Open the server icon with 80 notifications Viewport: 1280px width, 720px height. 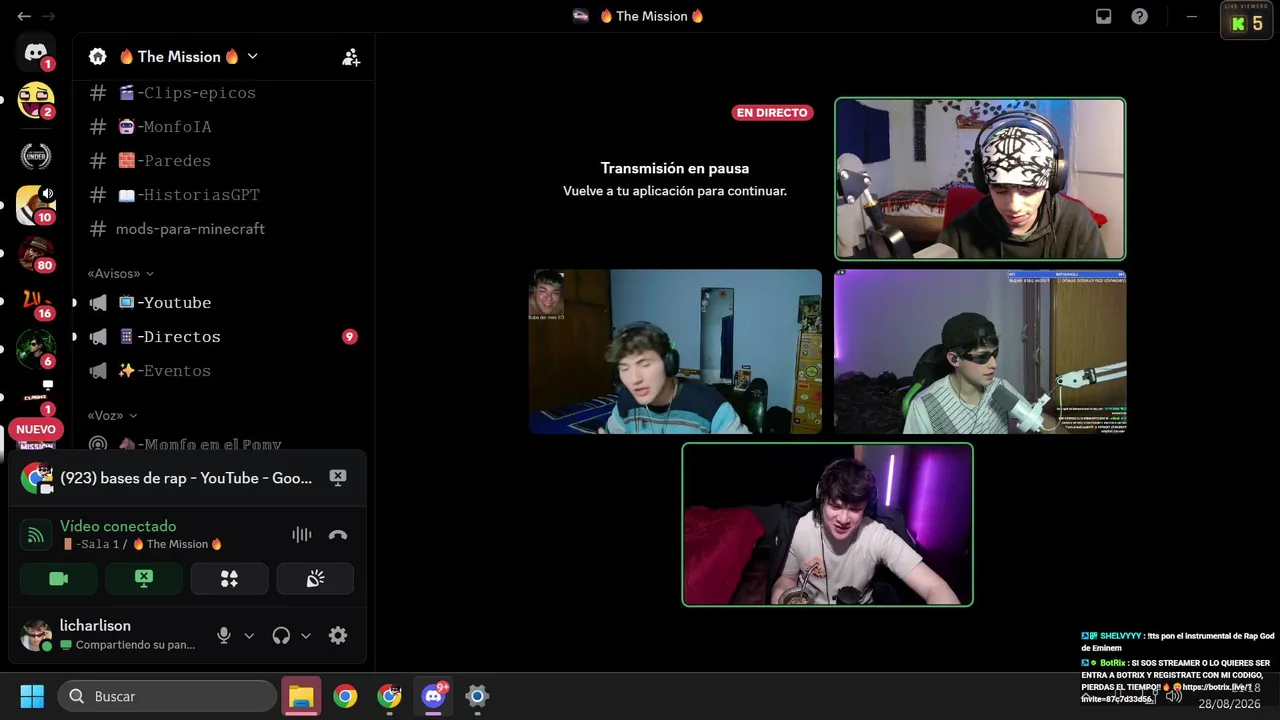[x=36, y=254]
